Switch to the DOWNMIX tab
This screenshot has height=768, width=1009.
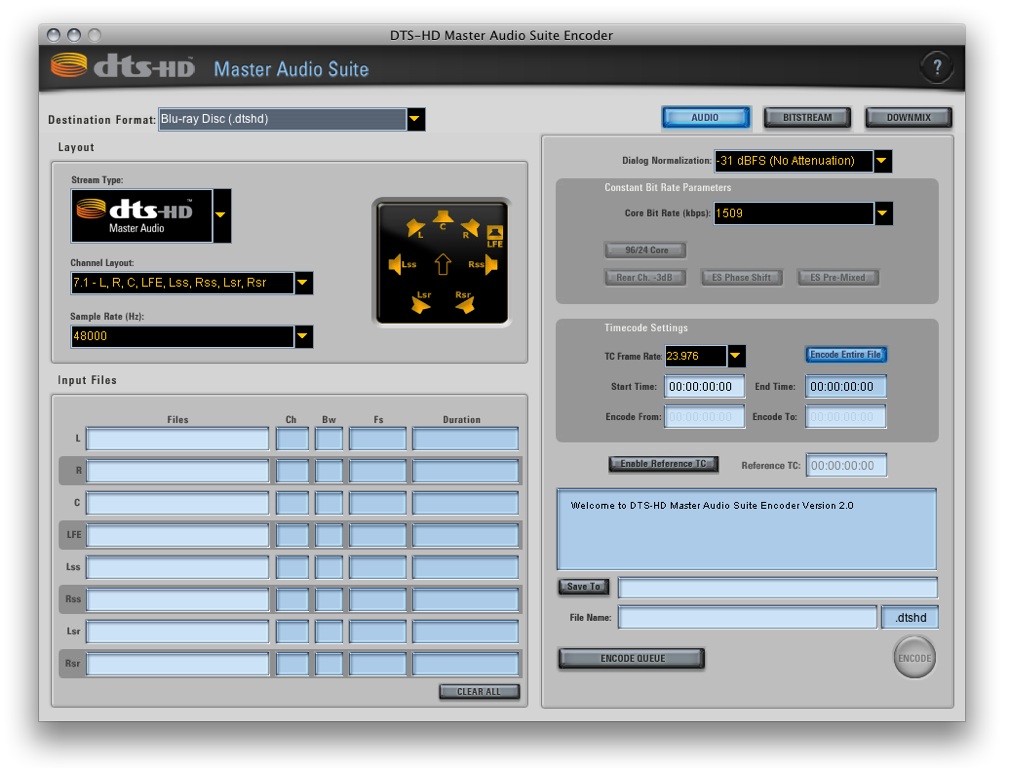[908, 117]
